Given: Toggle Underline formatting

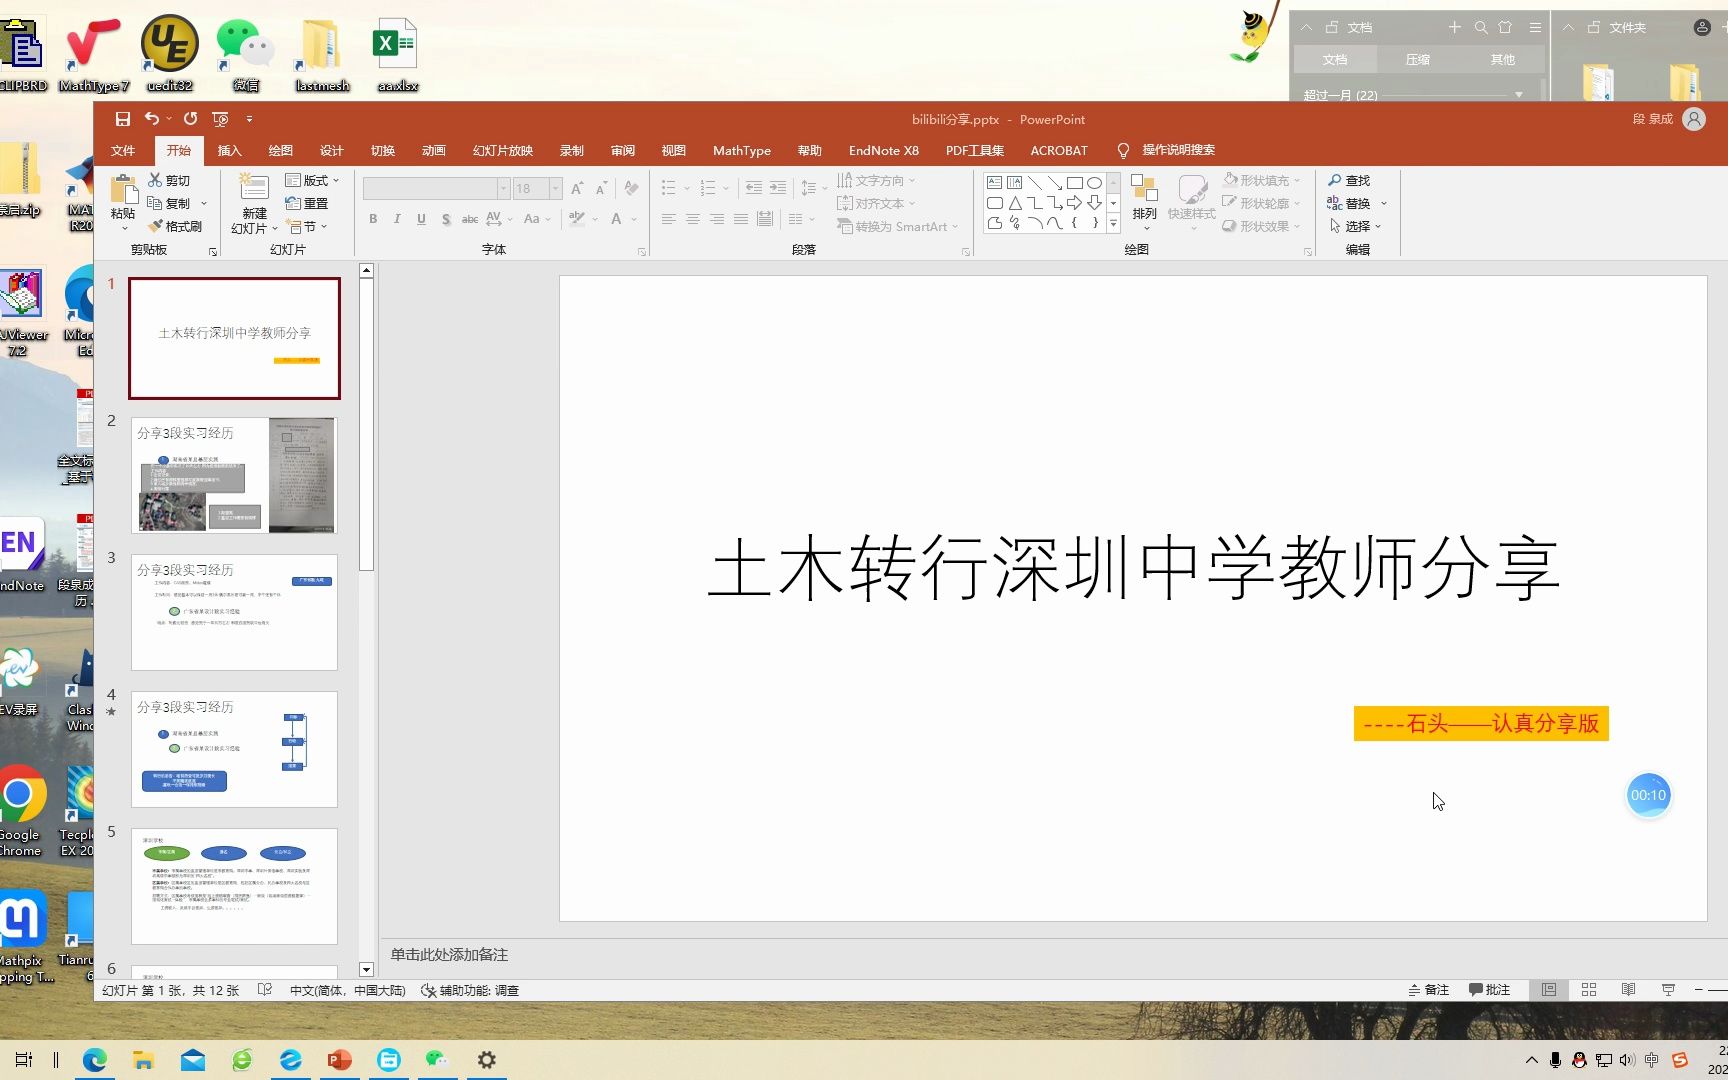Looking at the screenshot, I should [x=421, y=219].
